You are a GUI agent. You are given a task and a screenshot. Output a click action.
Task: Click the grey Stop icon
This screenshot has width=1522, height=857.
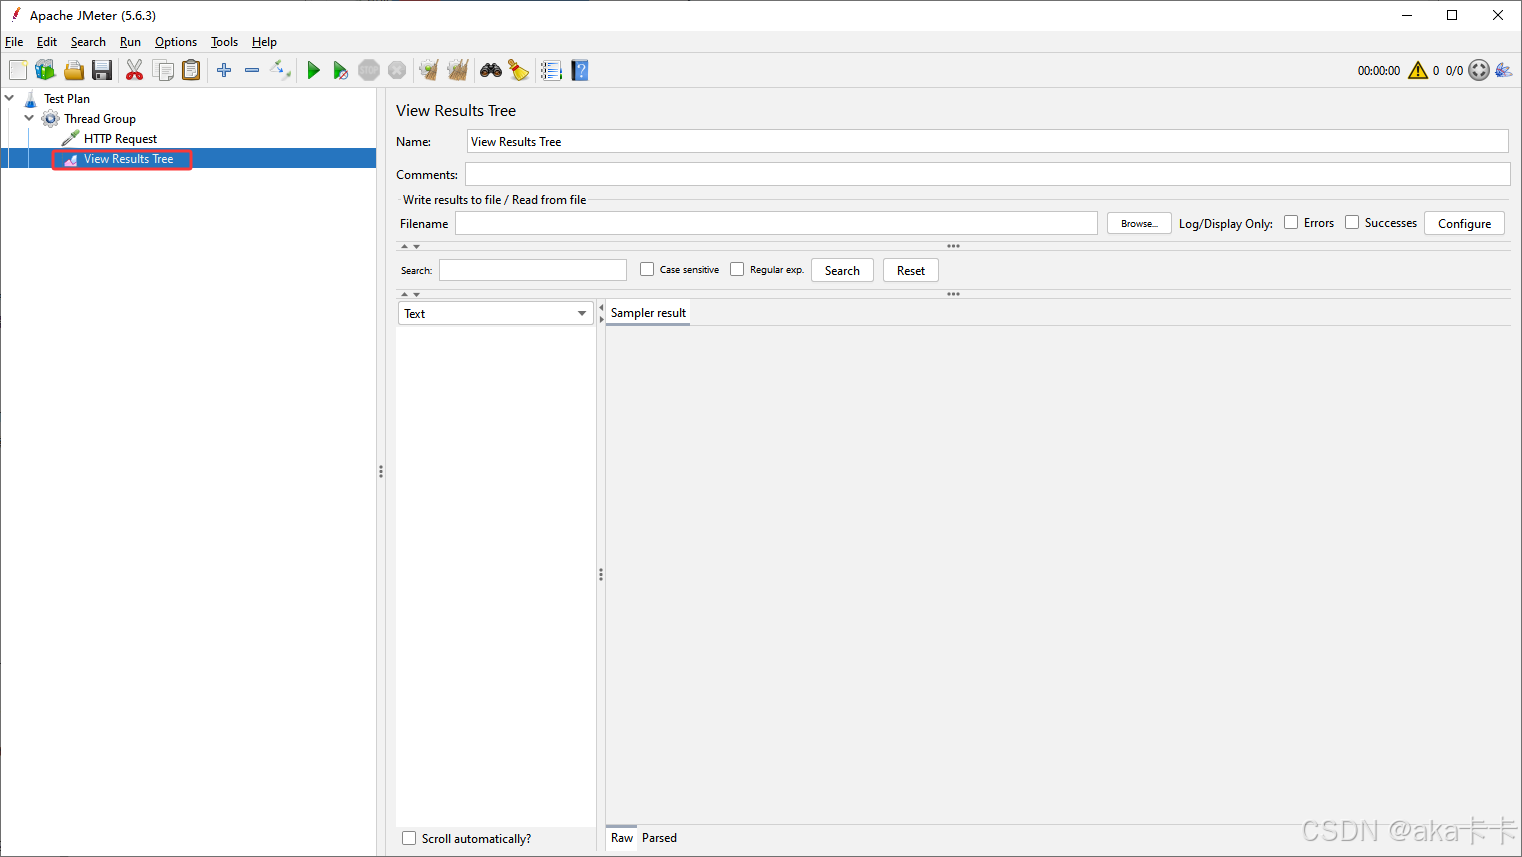[369, 70]
